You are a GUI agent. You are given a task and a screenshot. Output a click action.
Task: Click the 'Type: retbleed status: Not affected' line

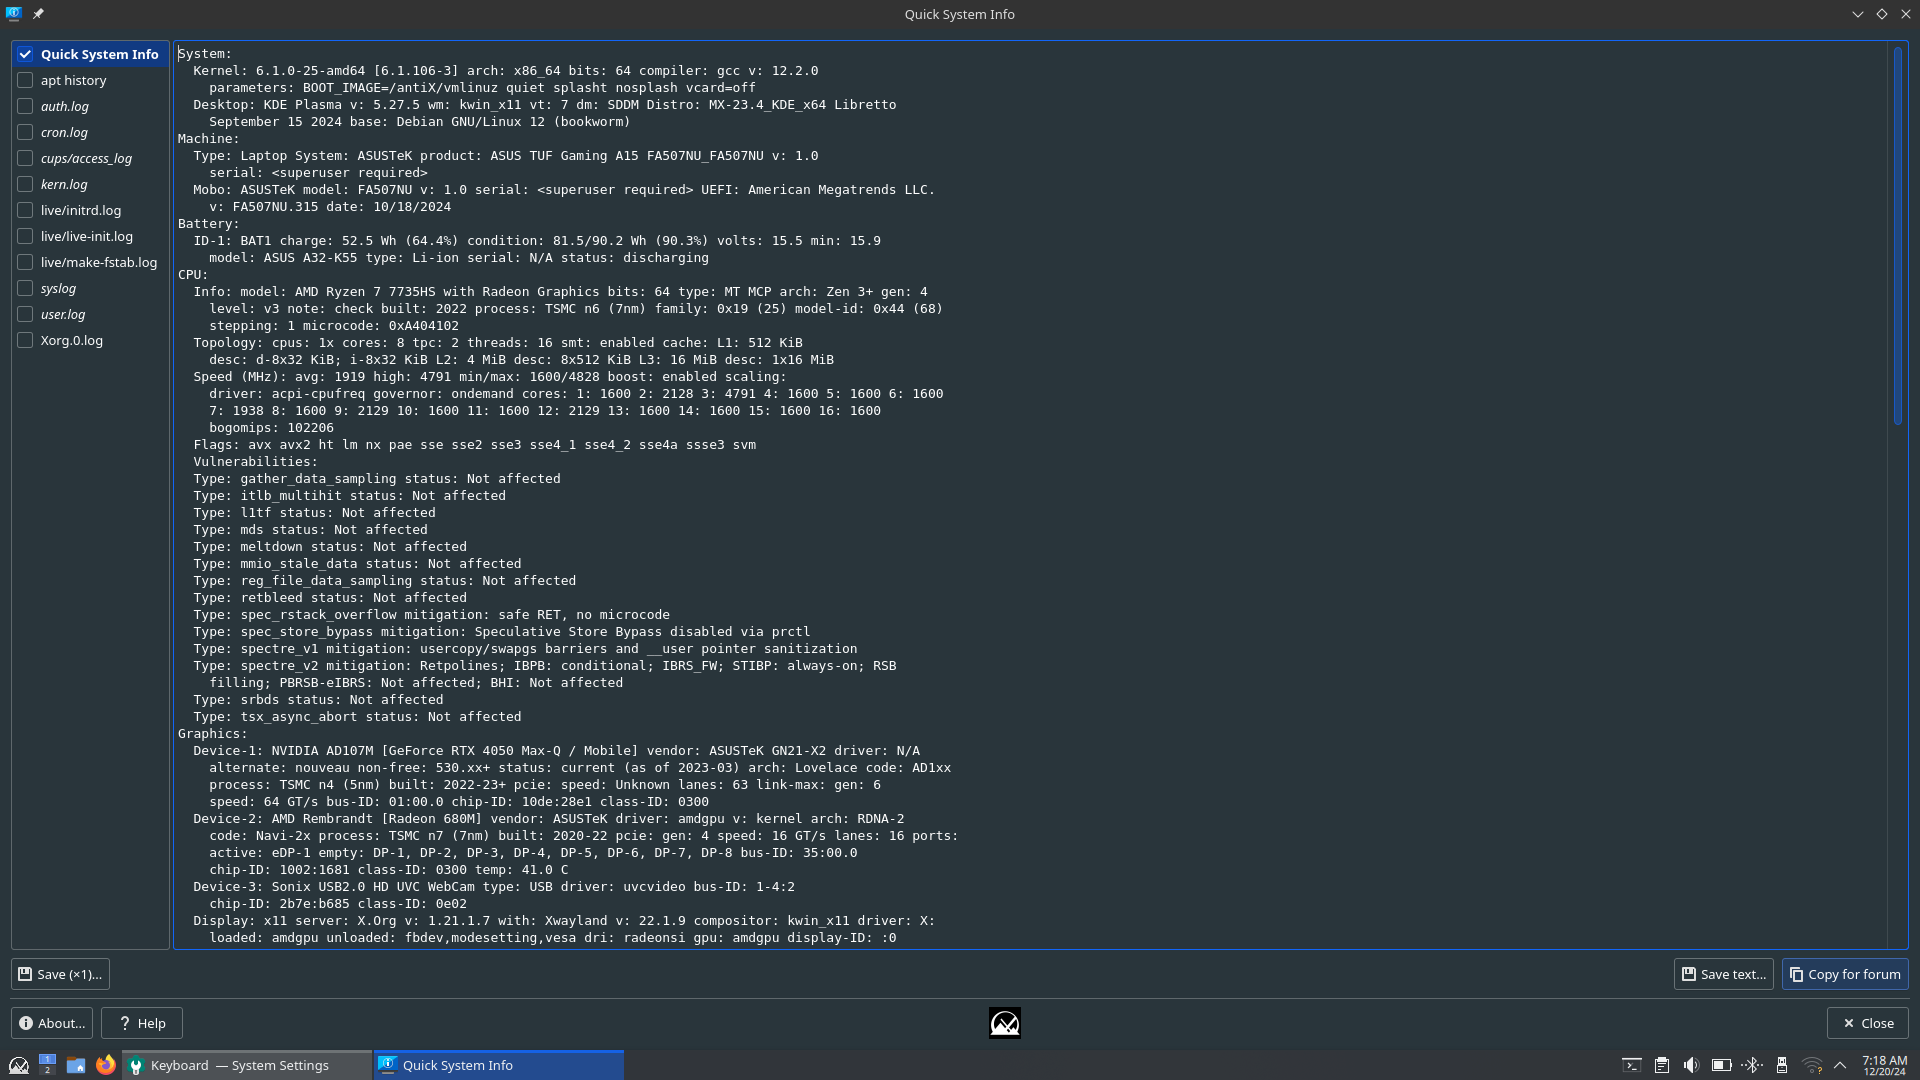pos(330,598)
